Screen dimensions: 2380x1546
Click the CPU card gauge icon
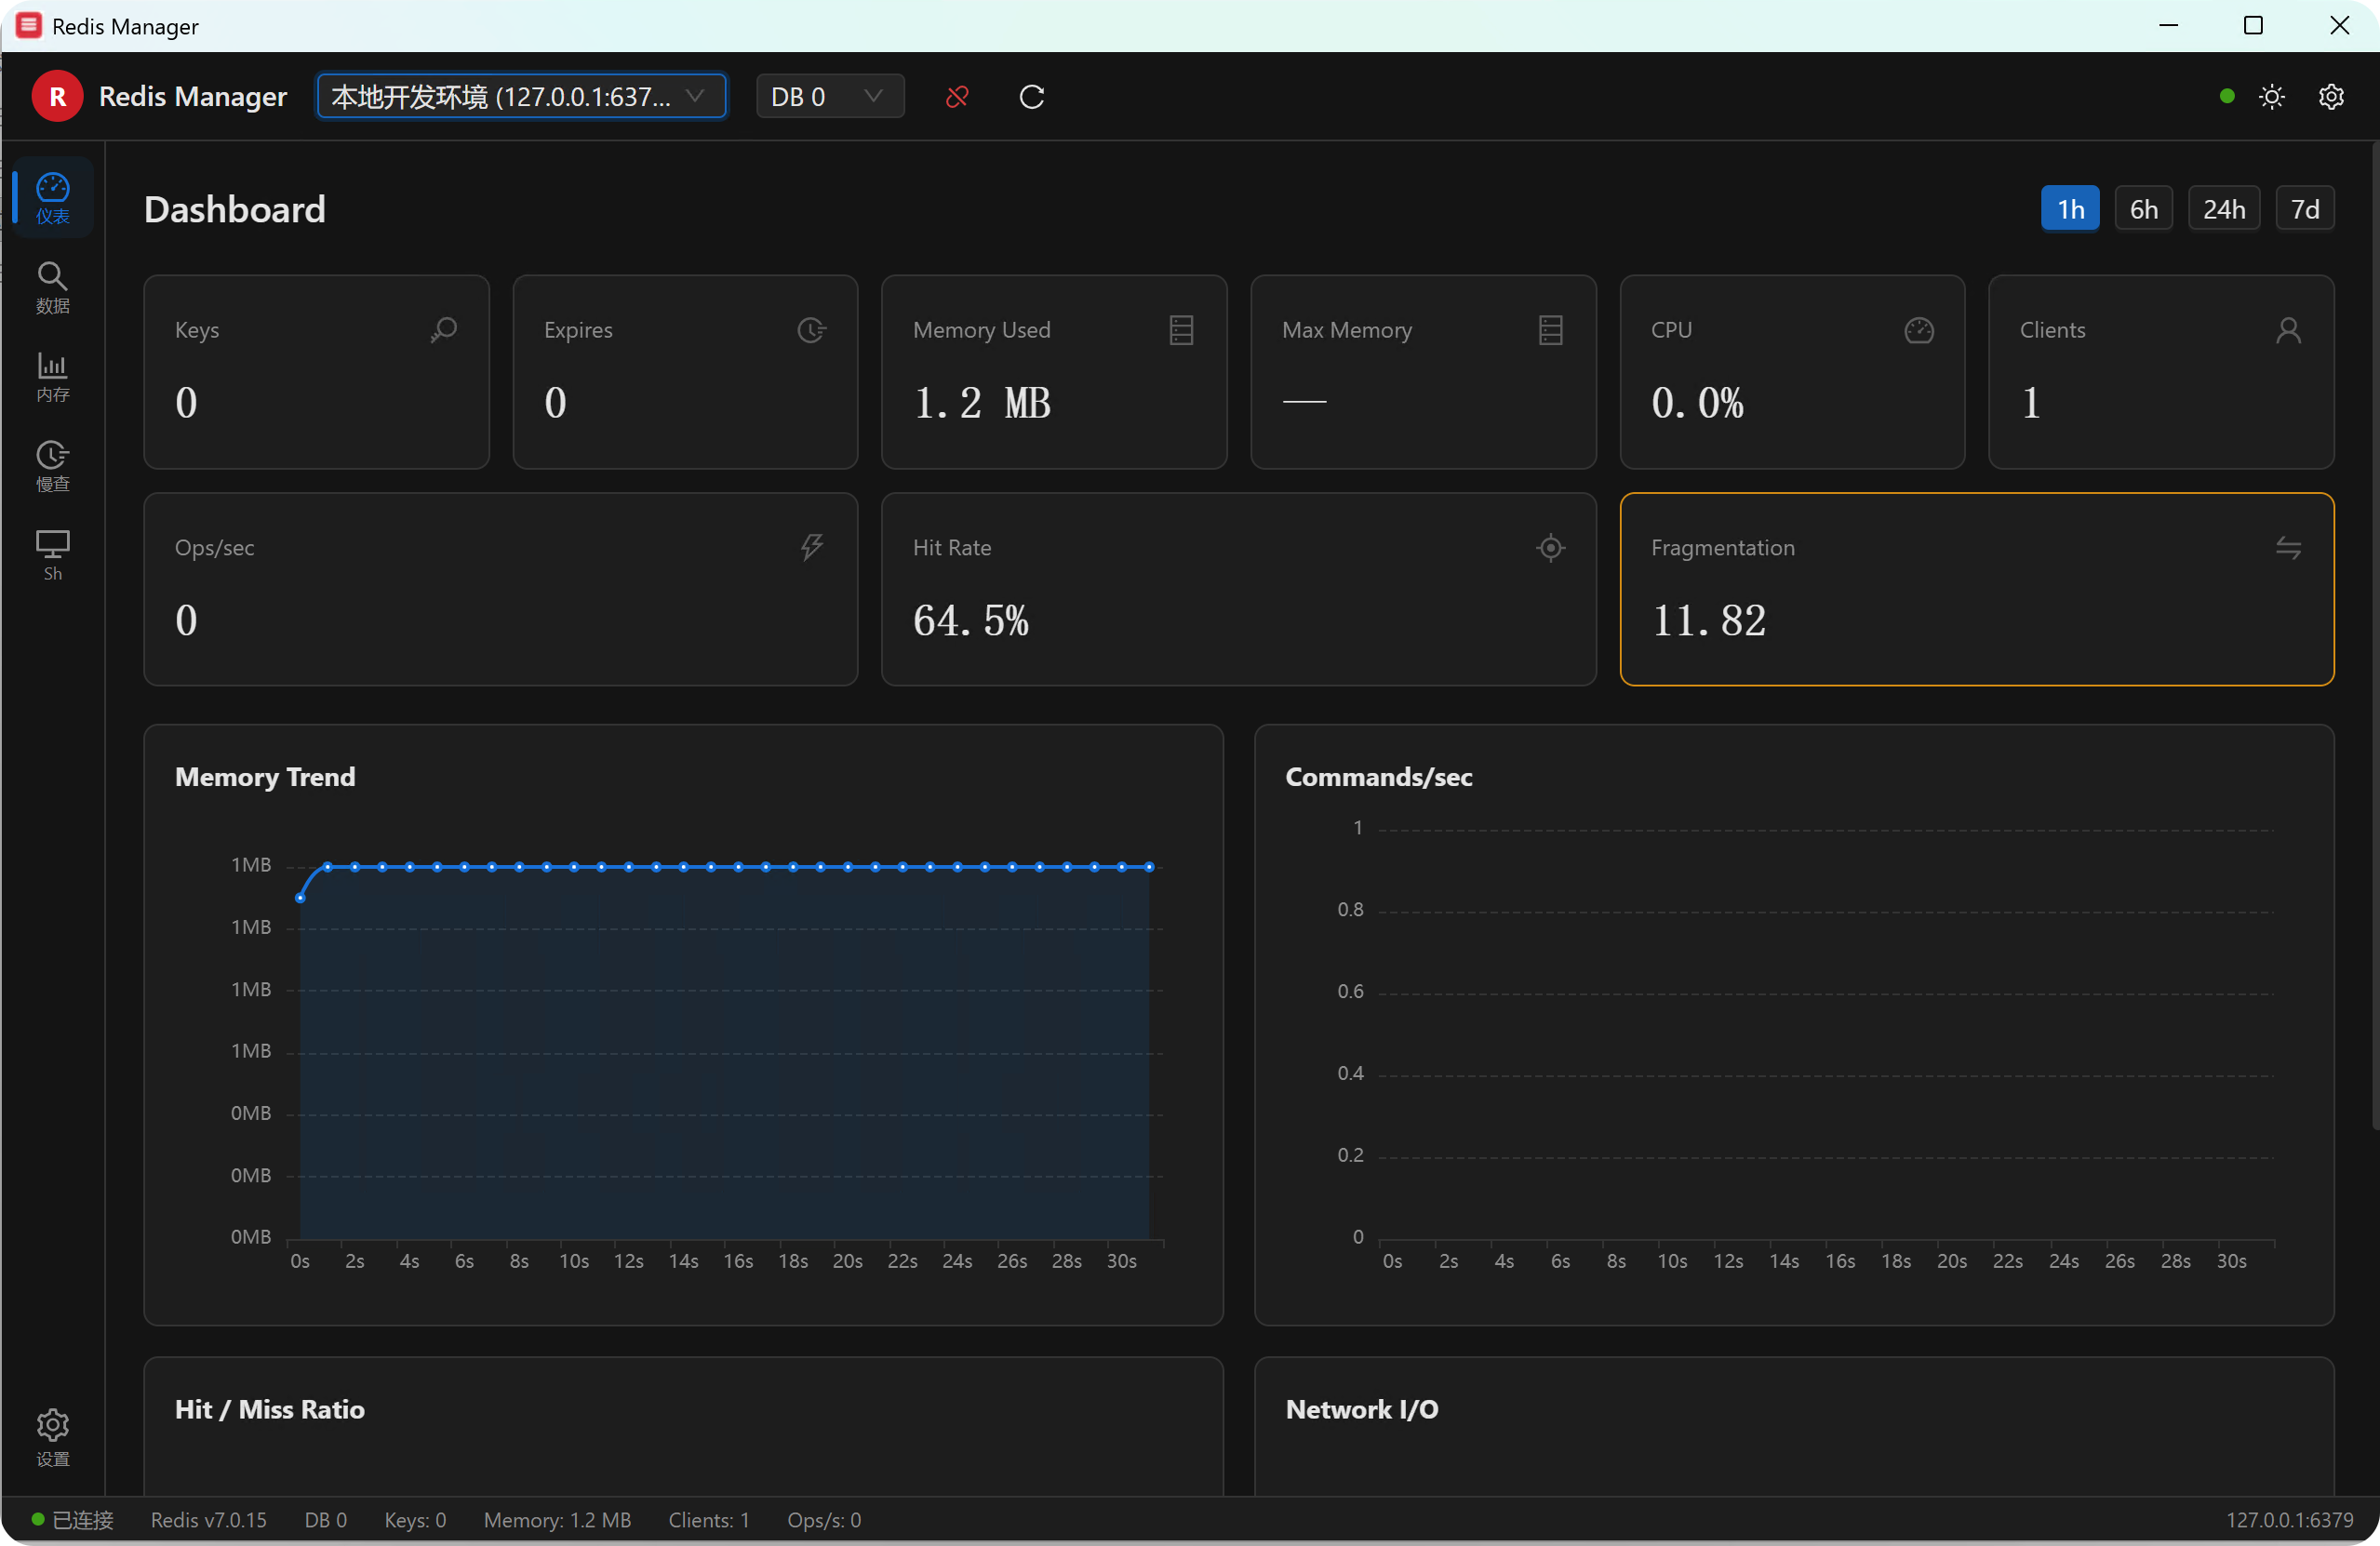pos(1919,330)
